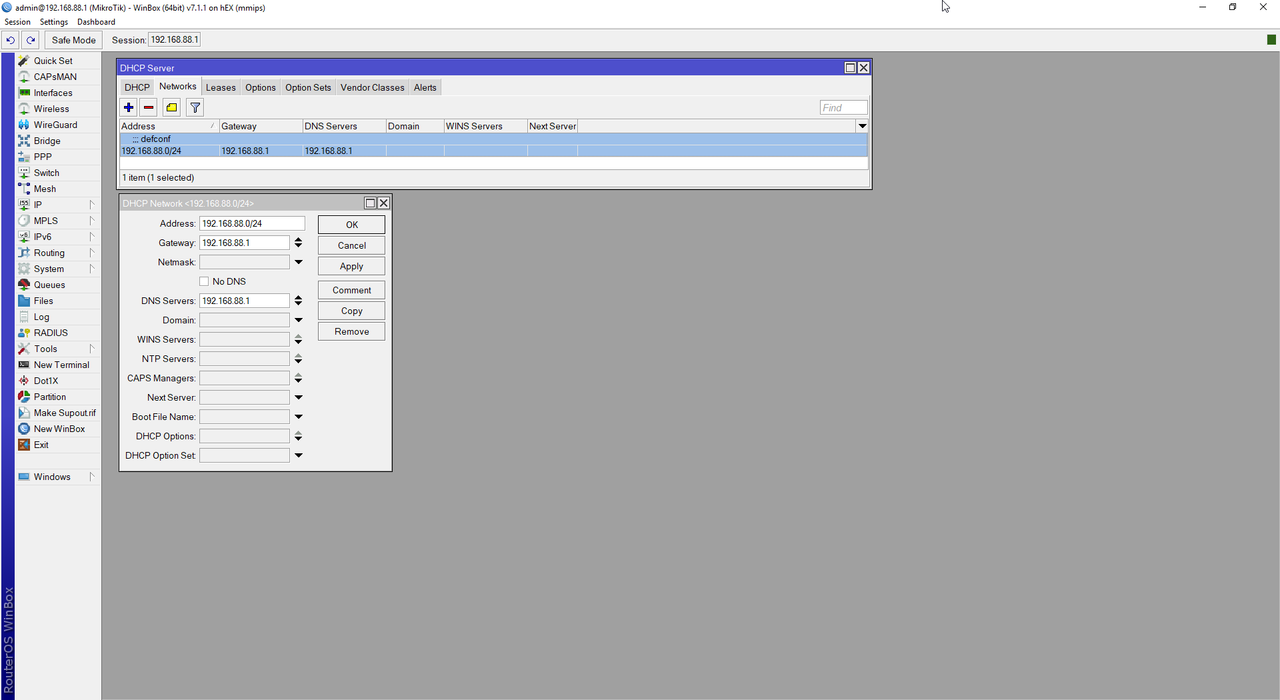Open Log in the sidebar

tap(41, 317)
